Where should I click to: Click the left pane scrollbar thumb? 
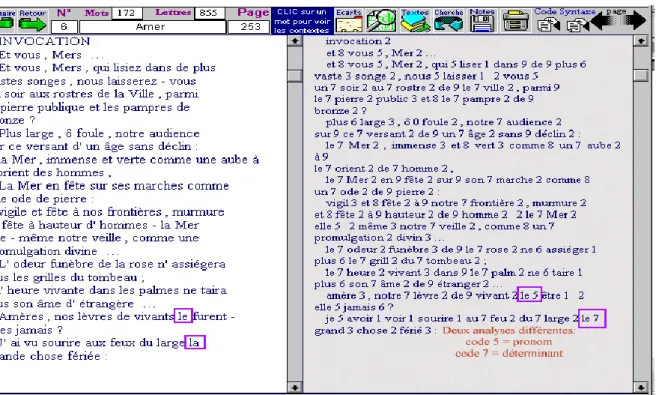coord(295,76)
